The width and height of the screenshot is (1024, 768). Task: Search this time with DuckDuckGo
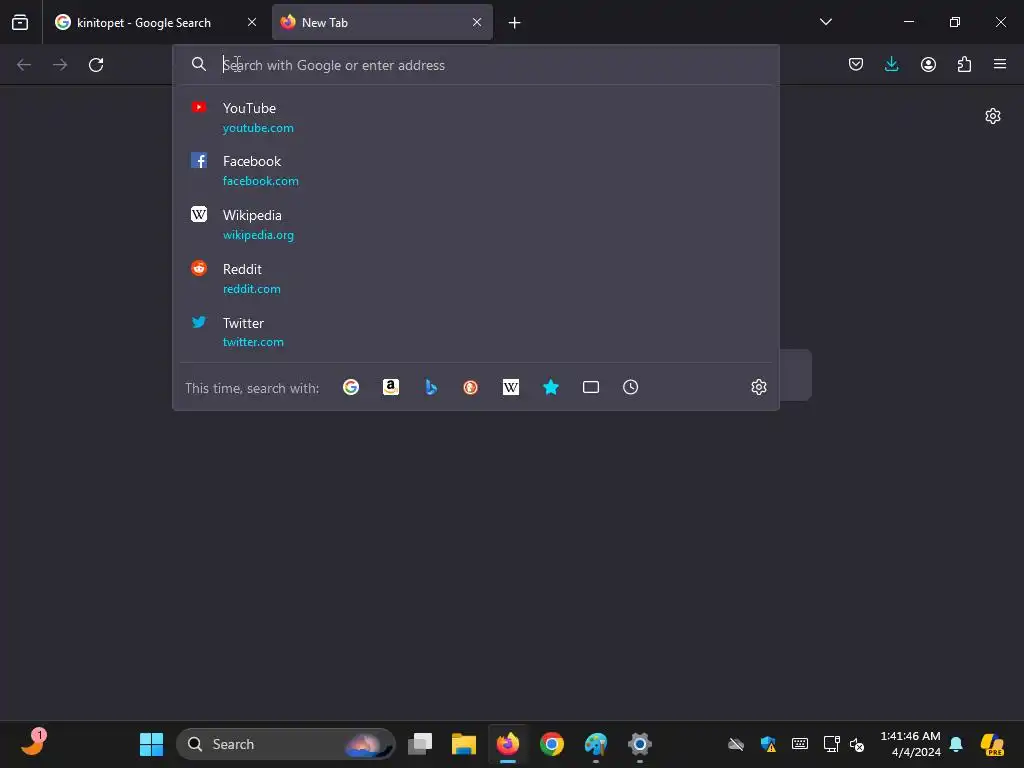[470, 387]
